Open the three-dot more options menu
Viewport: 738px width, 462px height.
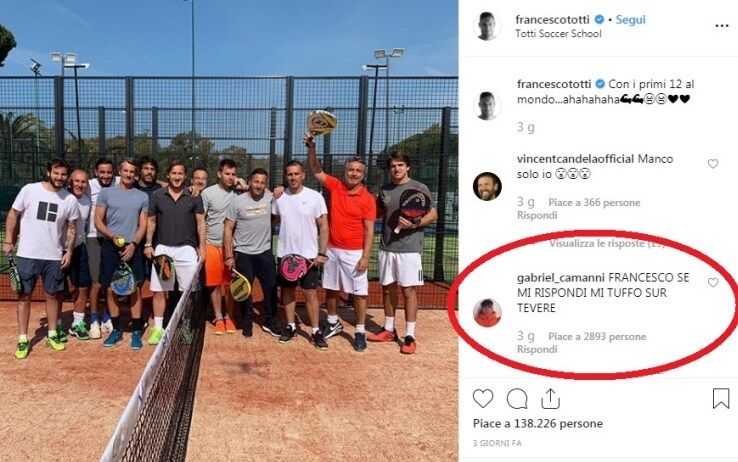pos(722,26)
